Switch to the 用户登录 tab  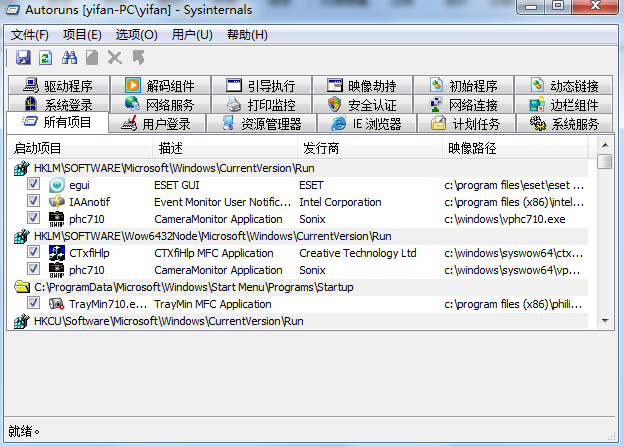(157, 124)
